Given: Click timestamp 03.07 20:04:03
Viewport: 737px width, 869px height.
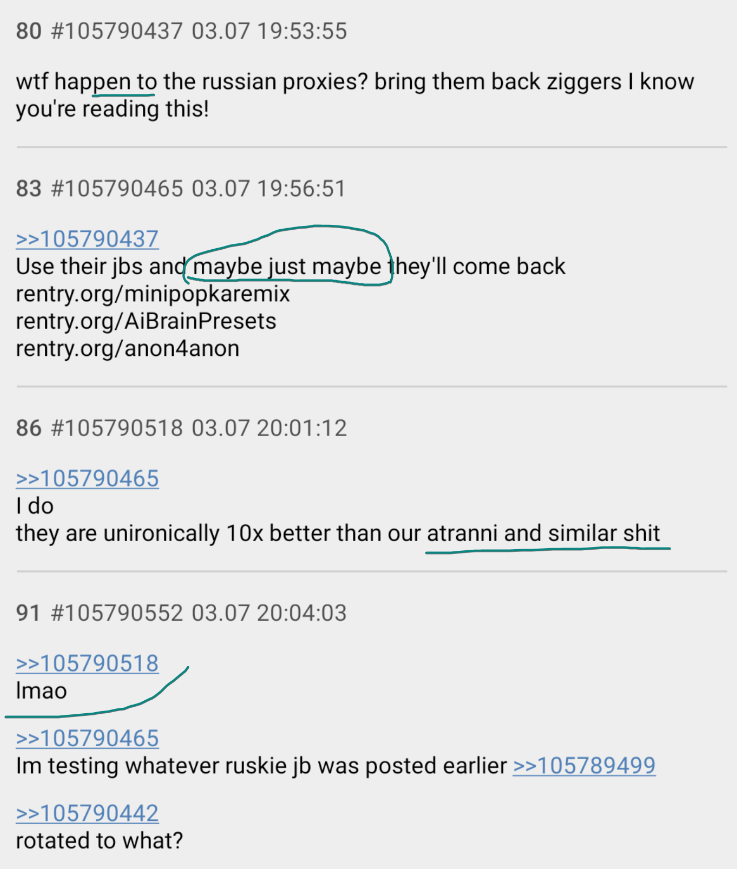Looking at the screenshot, I should [269, 613].
